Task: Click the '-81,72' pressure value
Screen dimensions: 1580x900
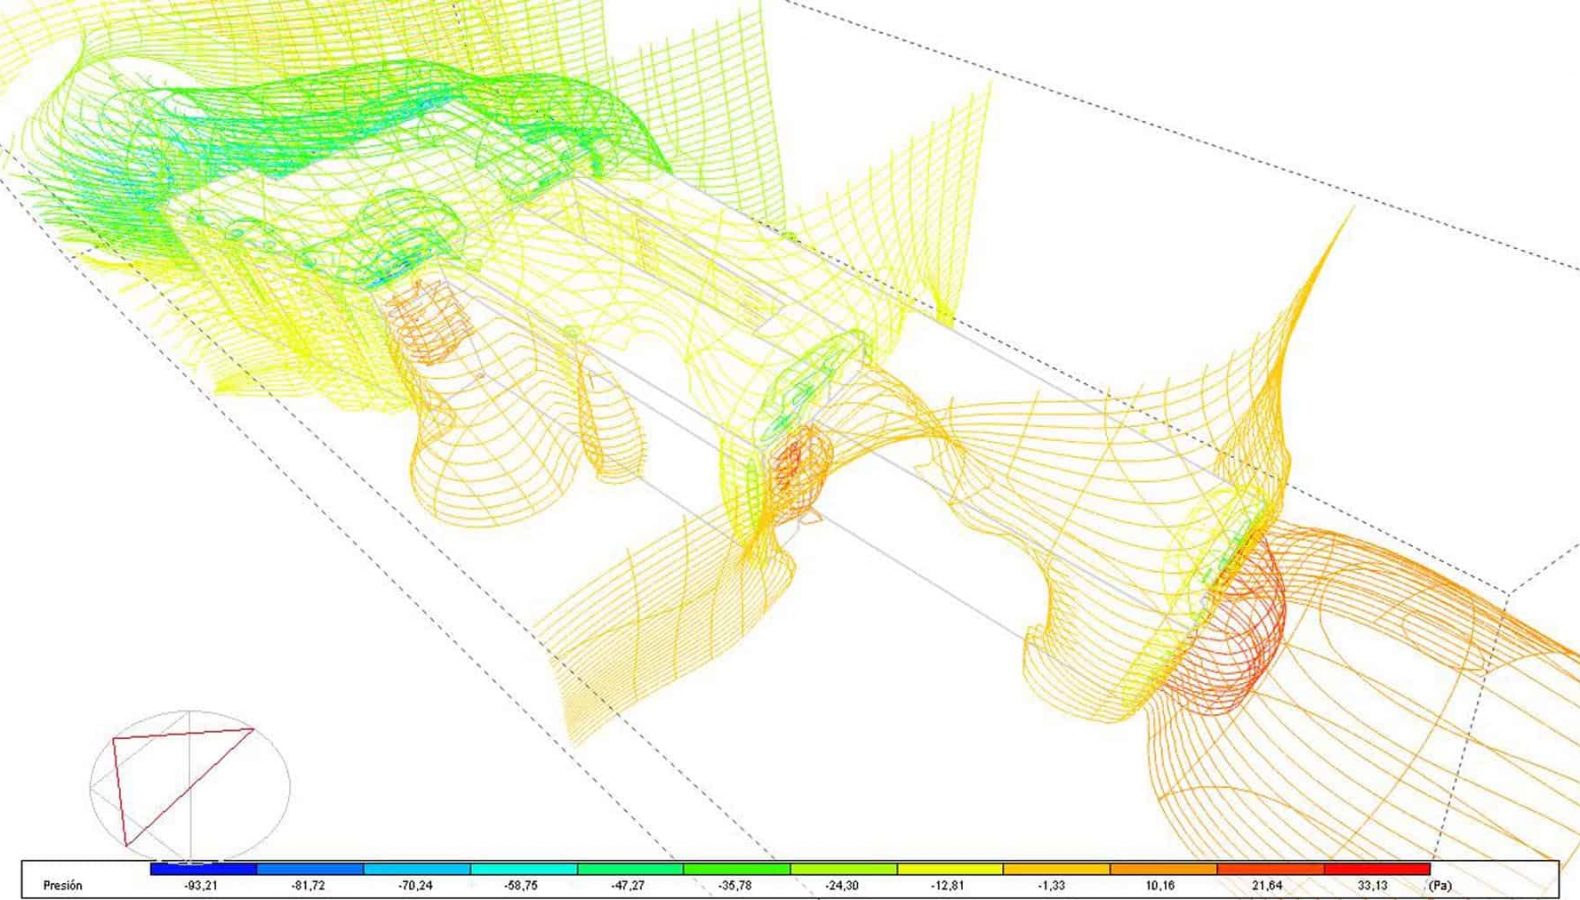Action: point(308,886)
